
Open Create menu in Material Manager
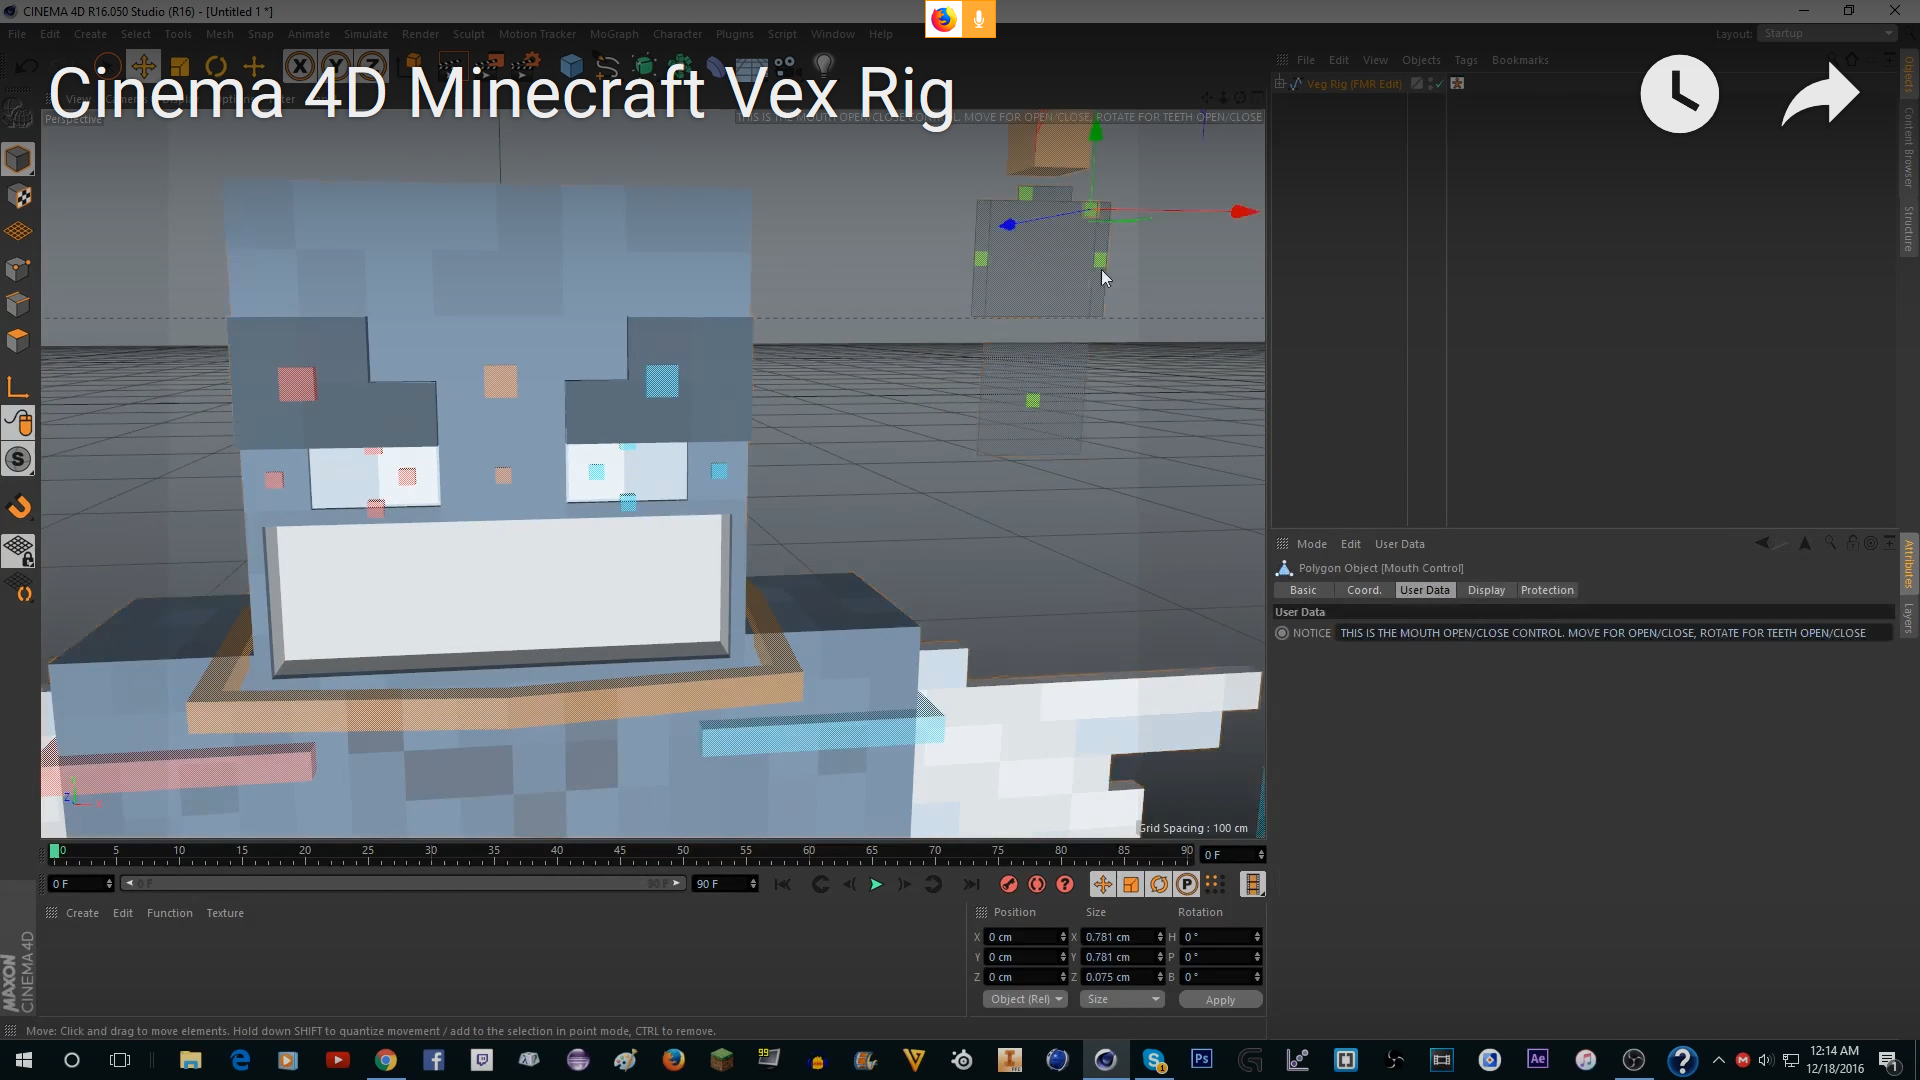point(82,913)
